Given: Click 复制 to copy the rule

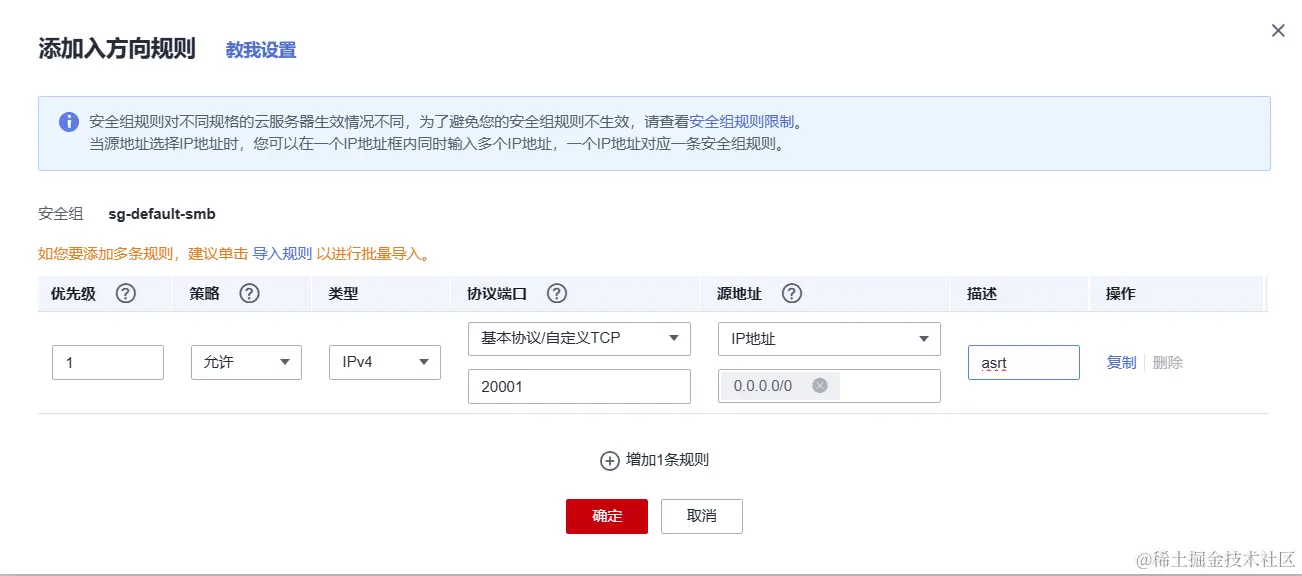Looking at the screenshot, I should pyautogui.click(x=1121, y=363).
